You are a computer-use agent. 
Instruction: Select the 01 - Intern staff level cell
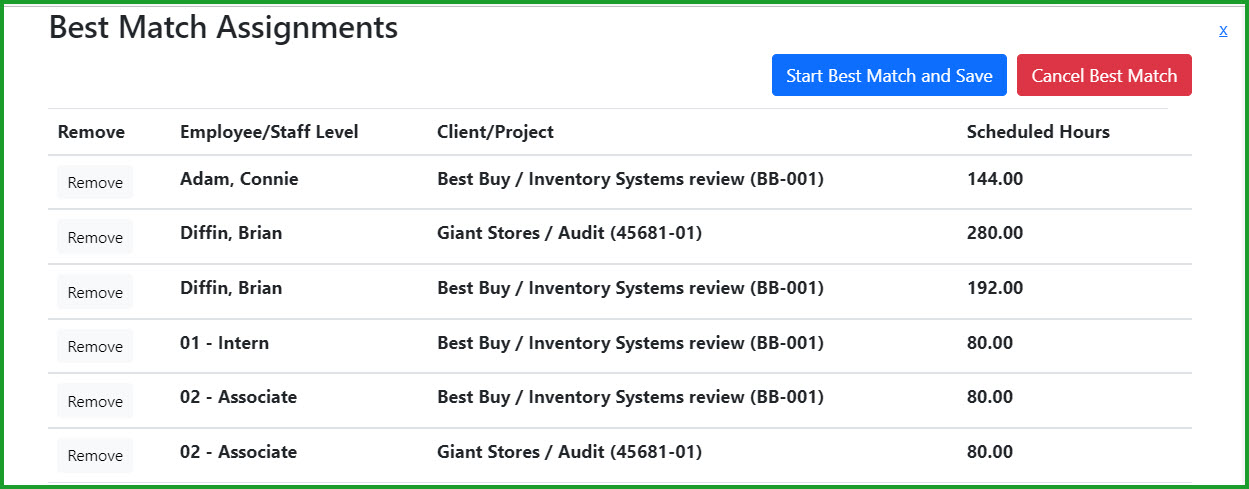coord(224,343)
